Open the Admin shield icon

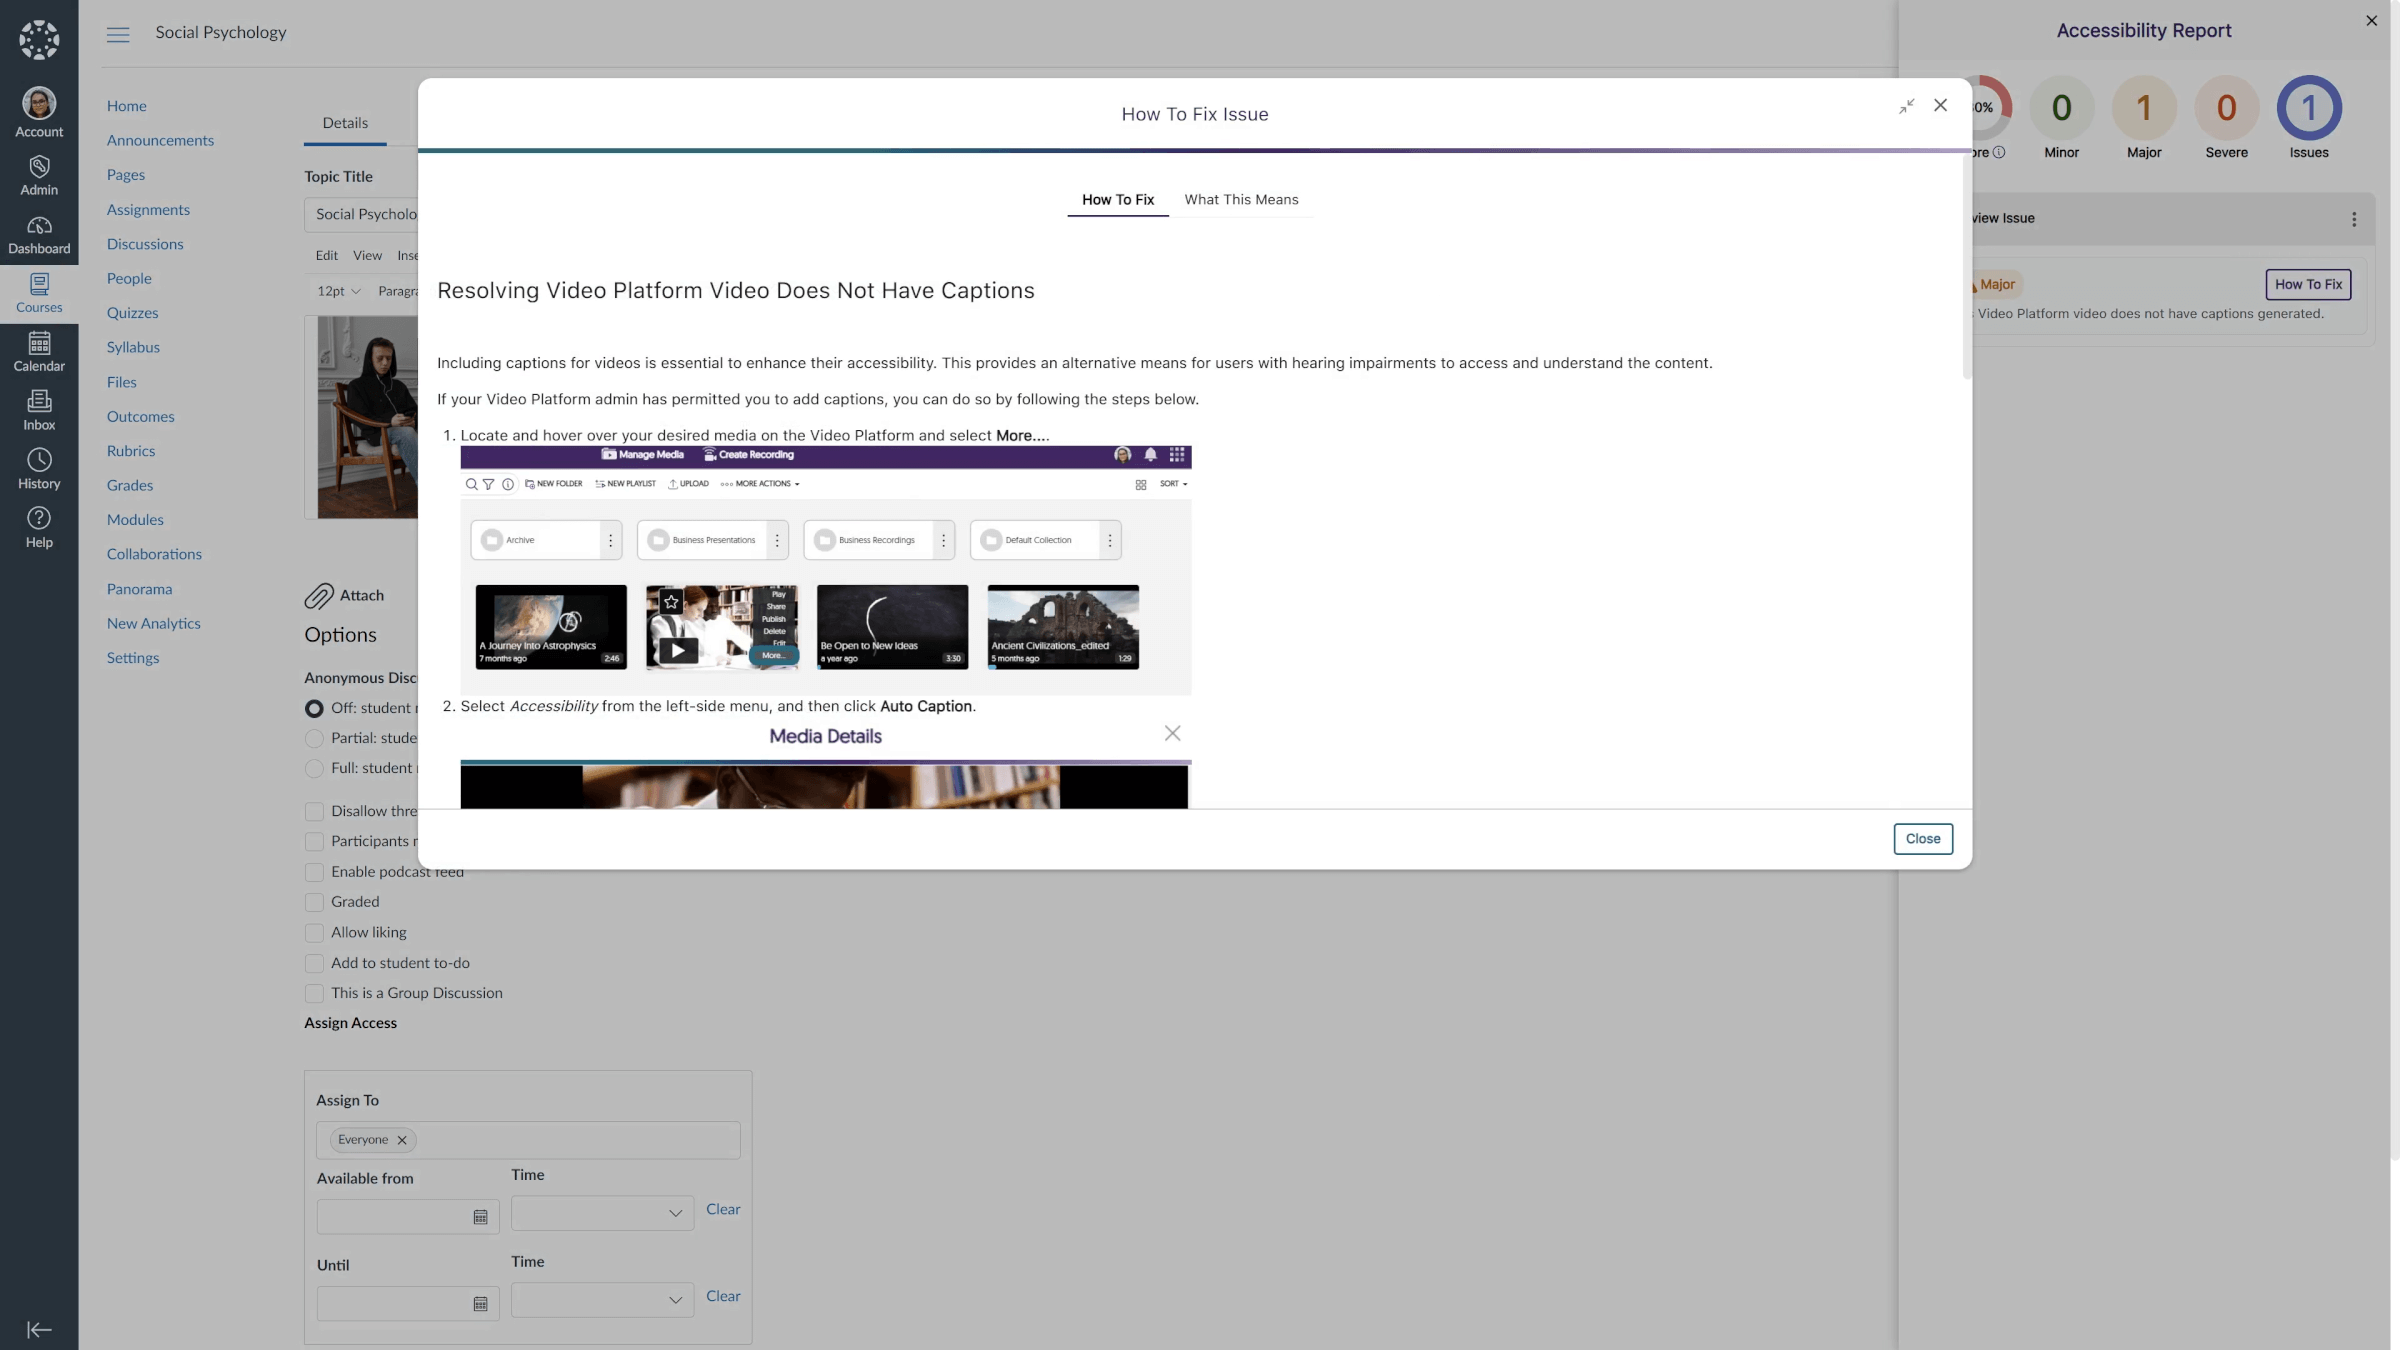39,176
